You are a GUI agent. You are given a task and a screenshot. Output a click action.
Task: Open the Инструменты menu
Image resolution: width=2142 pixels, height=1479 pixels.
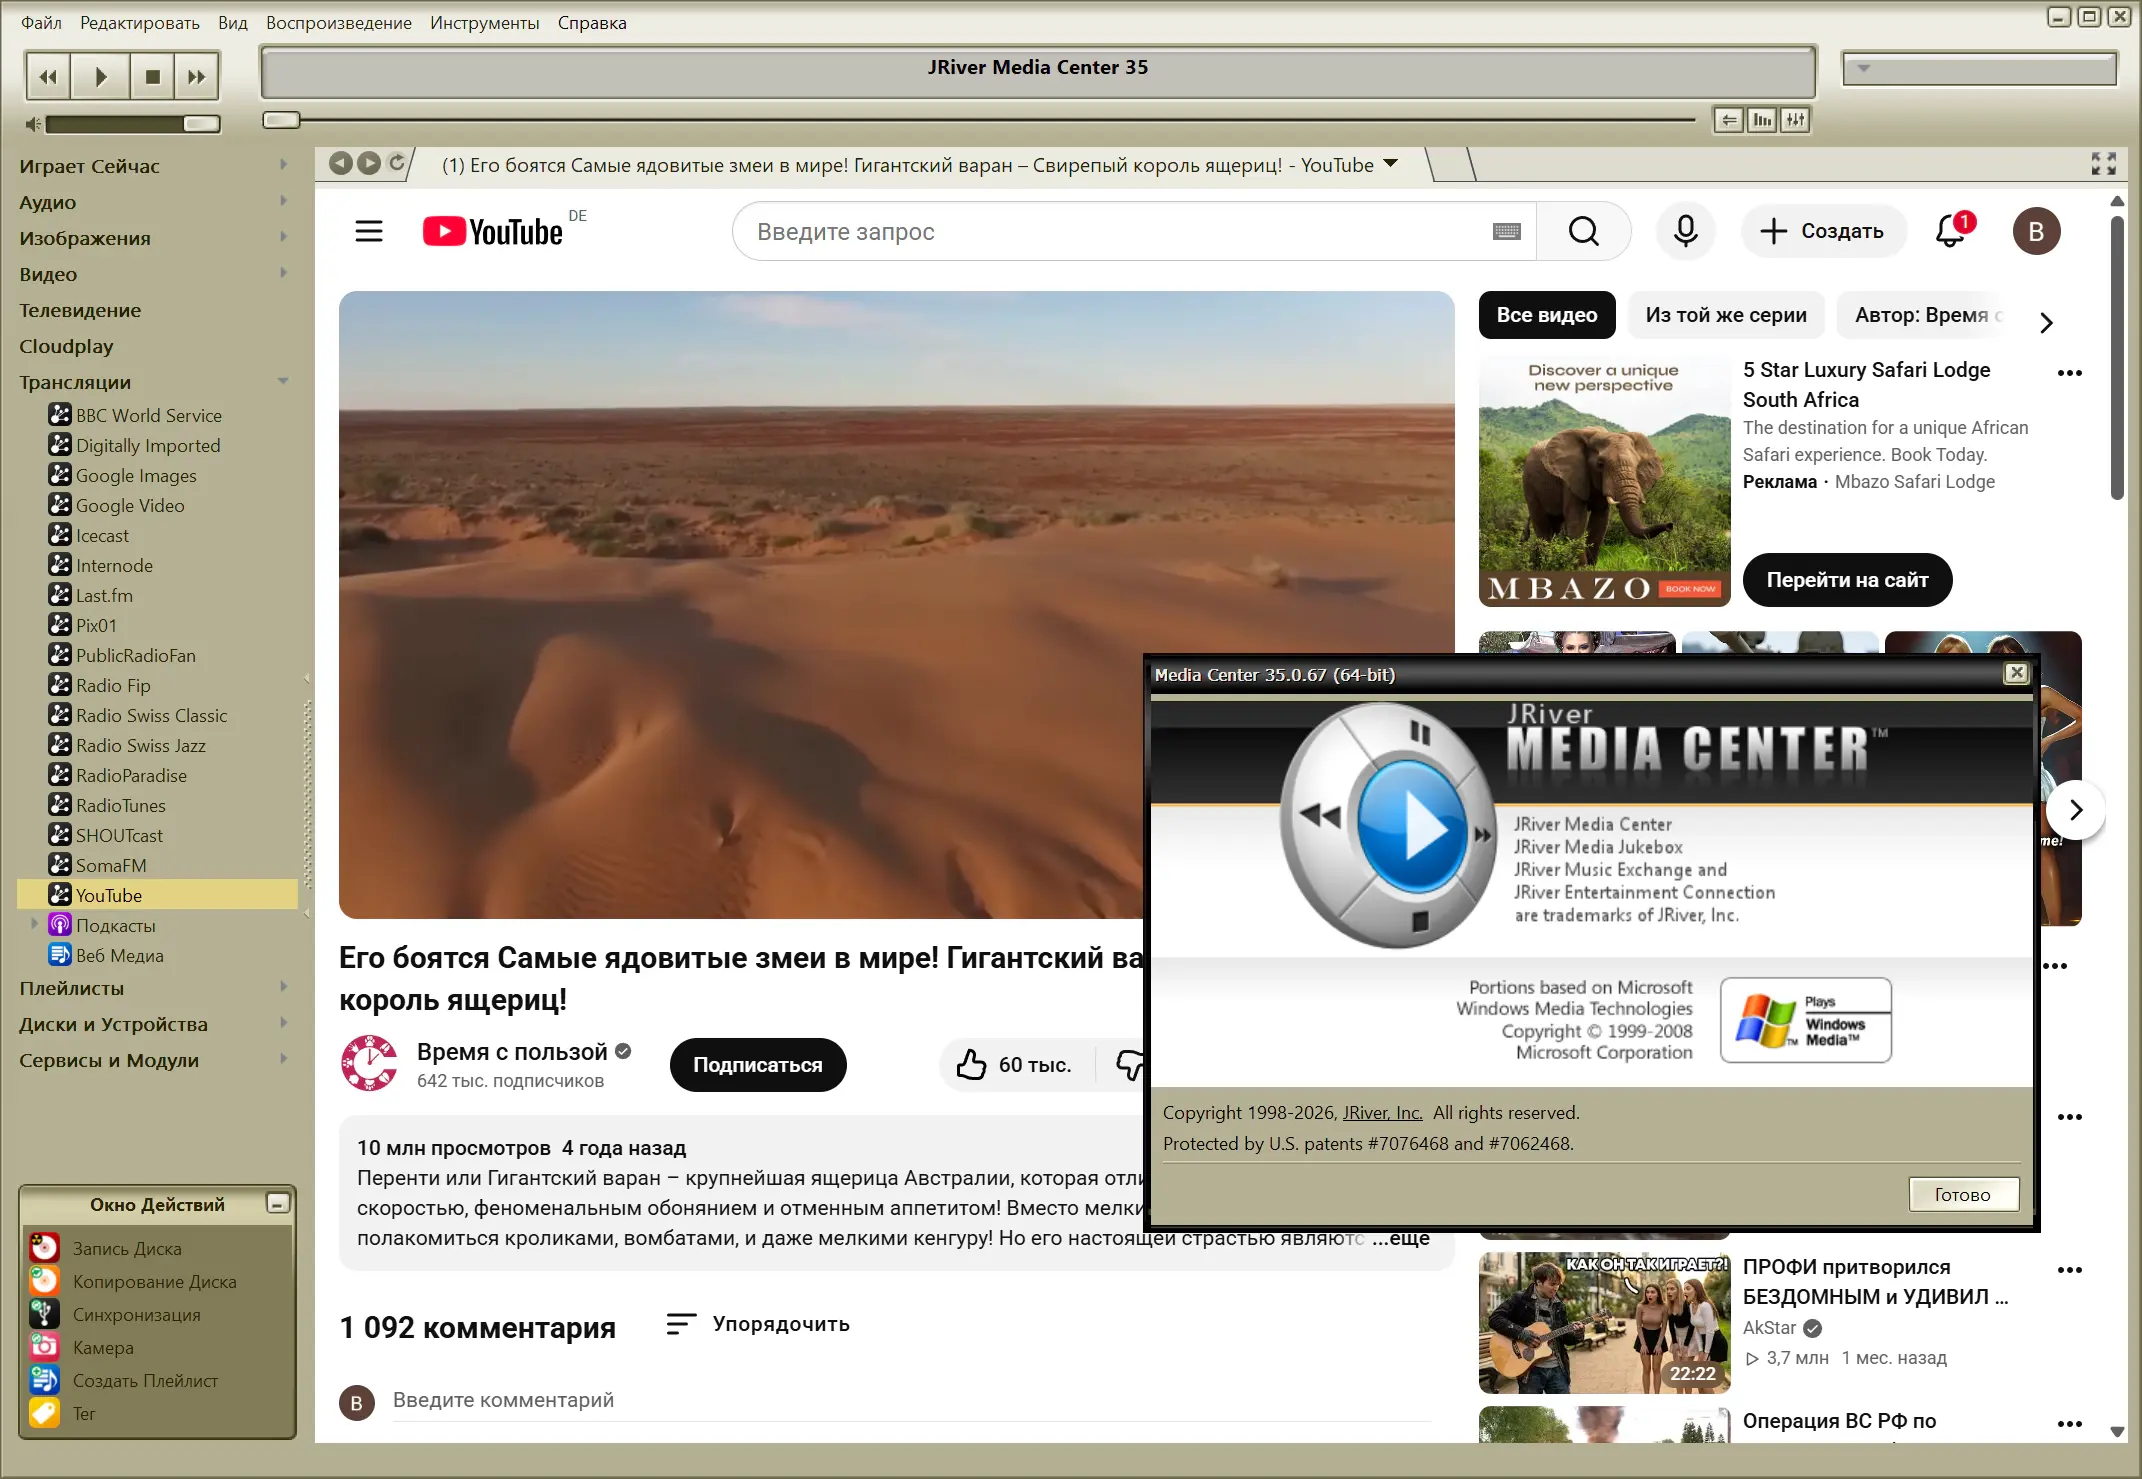tap(484, 22)
